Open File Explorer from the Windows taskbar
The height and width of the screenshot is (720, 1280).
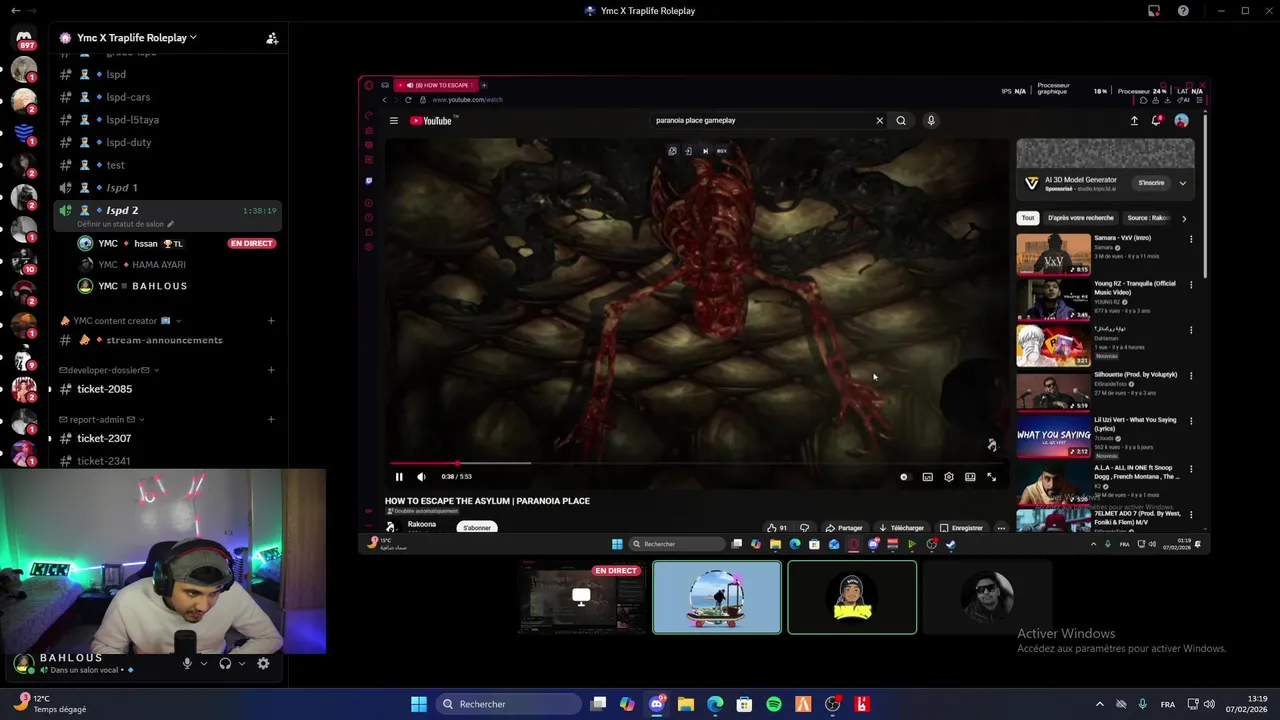coord(686,704)
